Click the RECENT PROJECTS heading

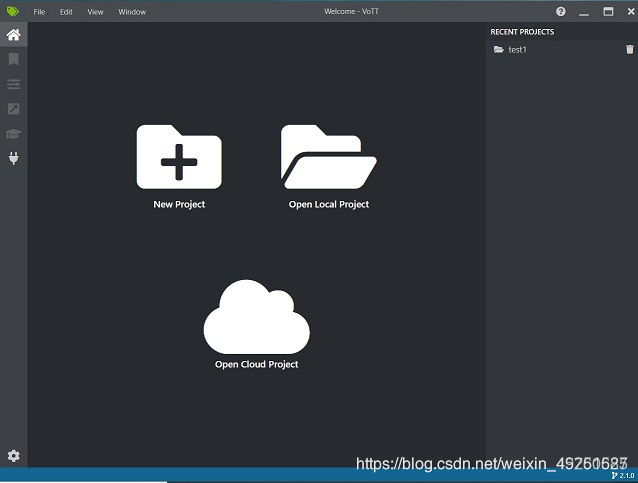point(522,32)
